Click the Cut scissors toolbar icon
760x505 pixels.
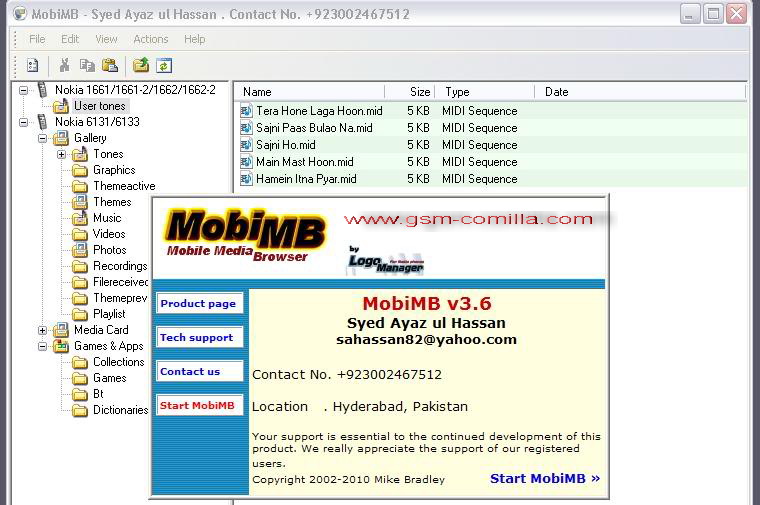(64, 65)
